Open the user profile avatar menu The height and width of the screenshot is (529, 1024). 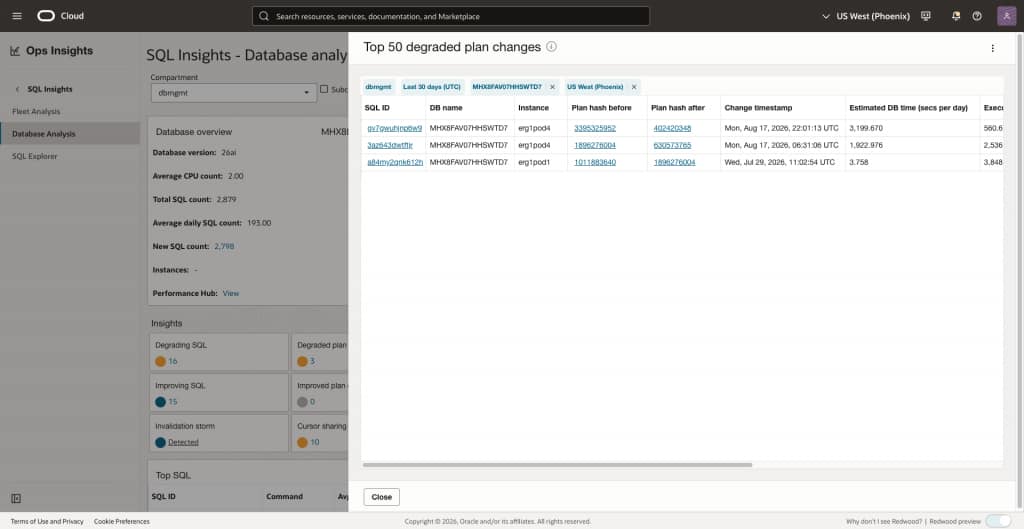[1006, 16]
